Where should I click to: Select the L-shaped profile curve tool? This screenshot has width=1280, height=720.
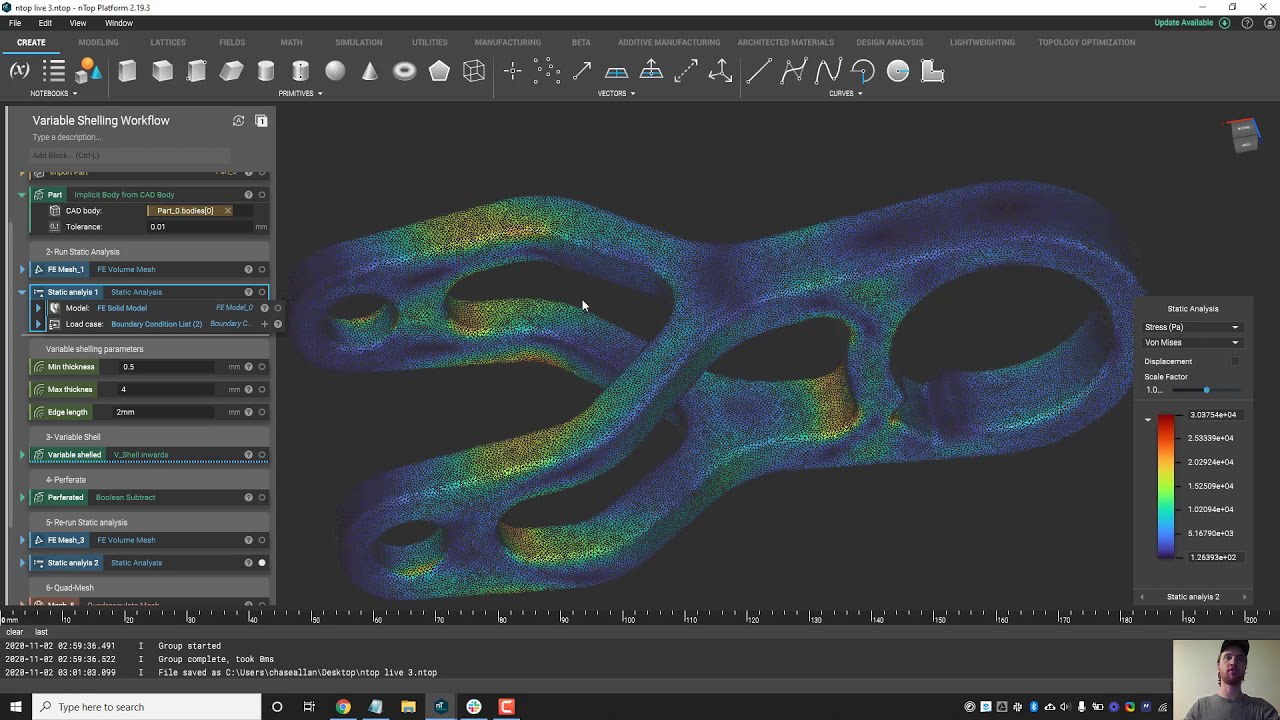tap(932, 71)
